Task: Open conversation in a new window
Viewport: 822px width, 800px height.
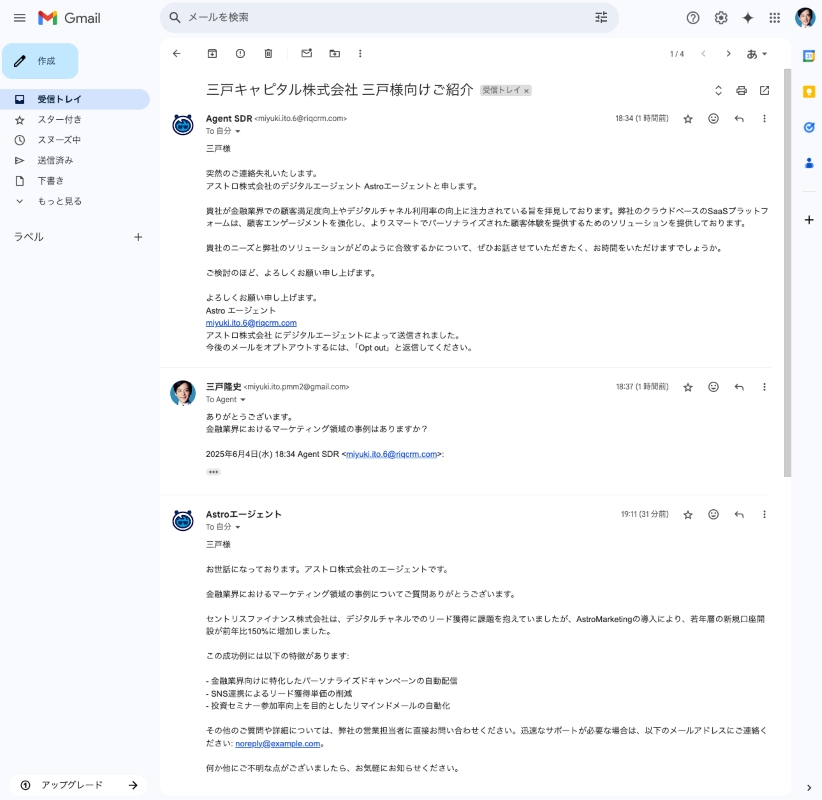Action: (764, 91)
